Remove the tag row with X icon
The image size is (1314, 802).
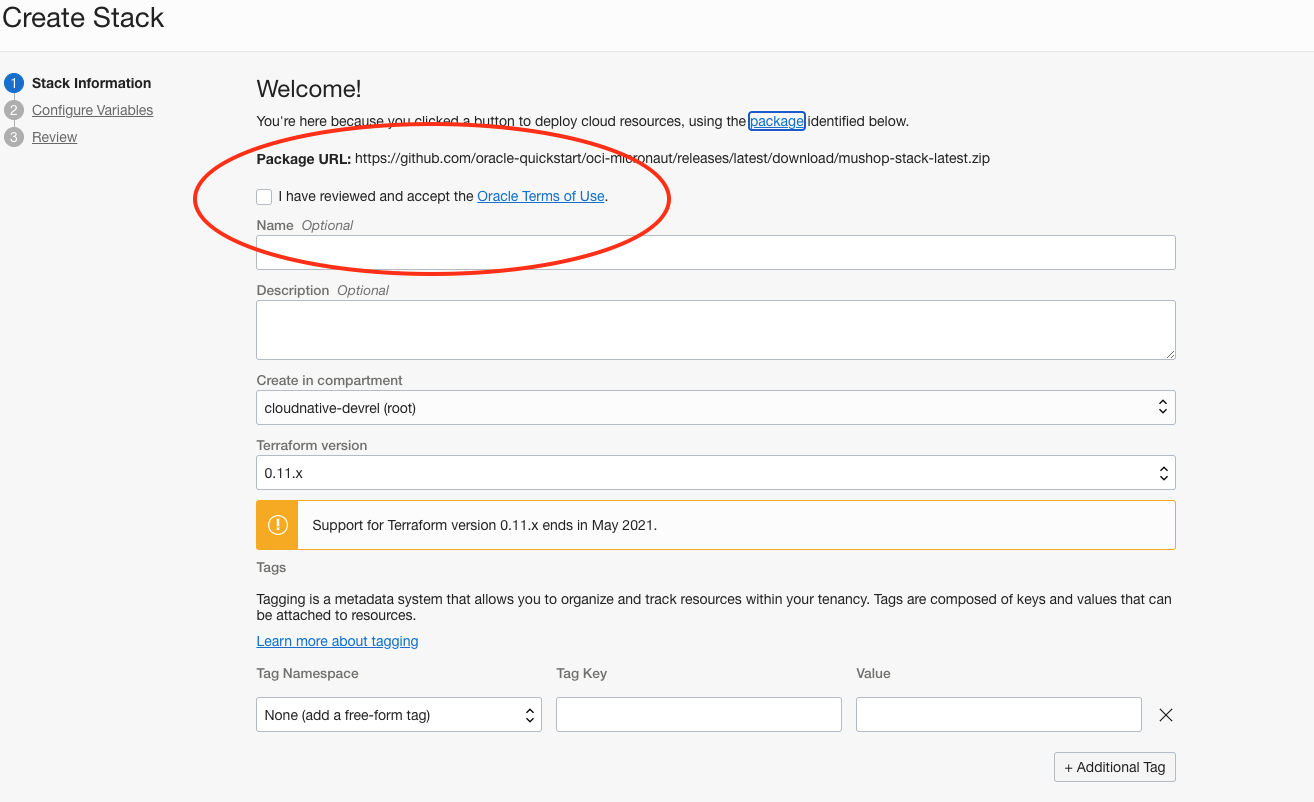pos(1165,715)
